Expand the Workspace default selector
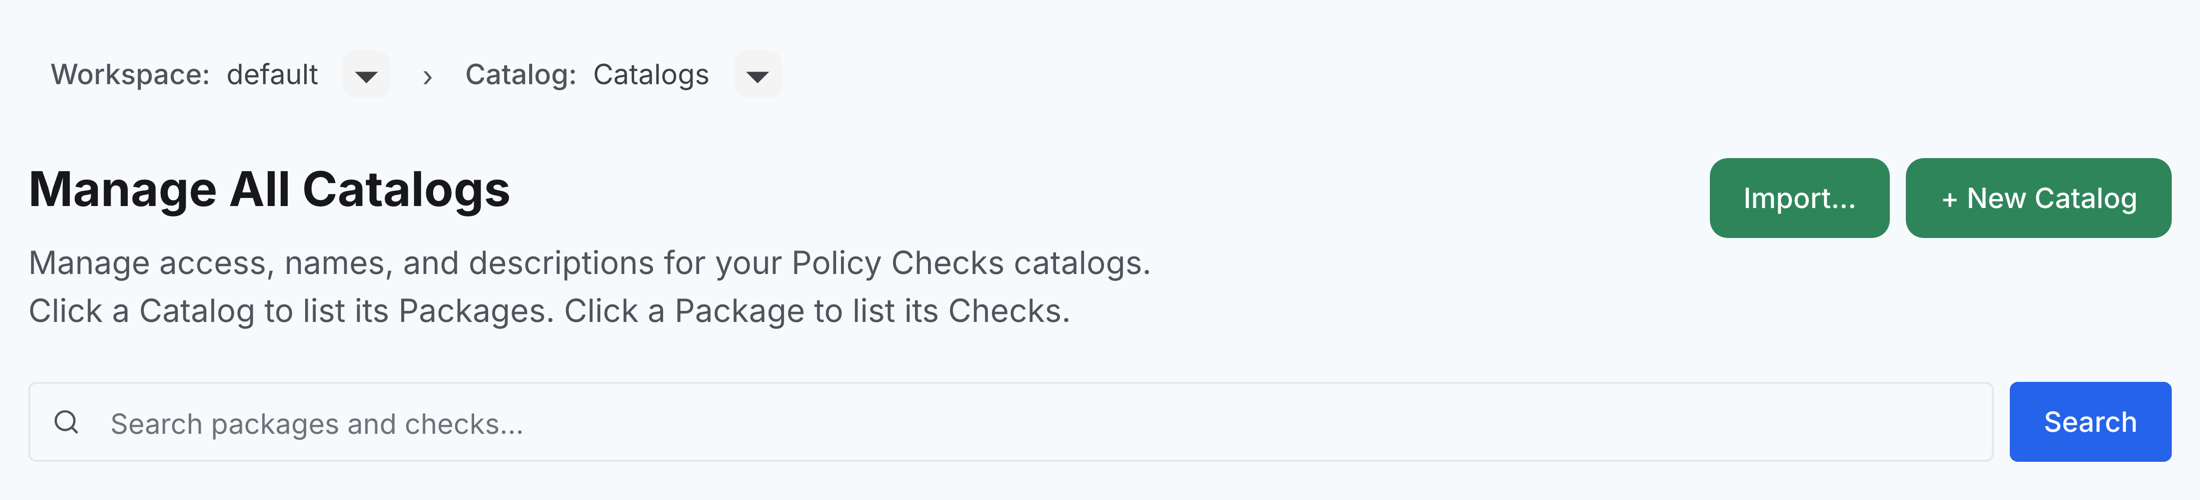Viewport: 2200px width, 500px height. click(x=366, y=75)
